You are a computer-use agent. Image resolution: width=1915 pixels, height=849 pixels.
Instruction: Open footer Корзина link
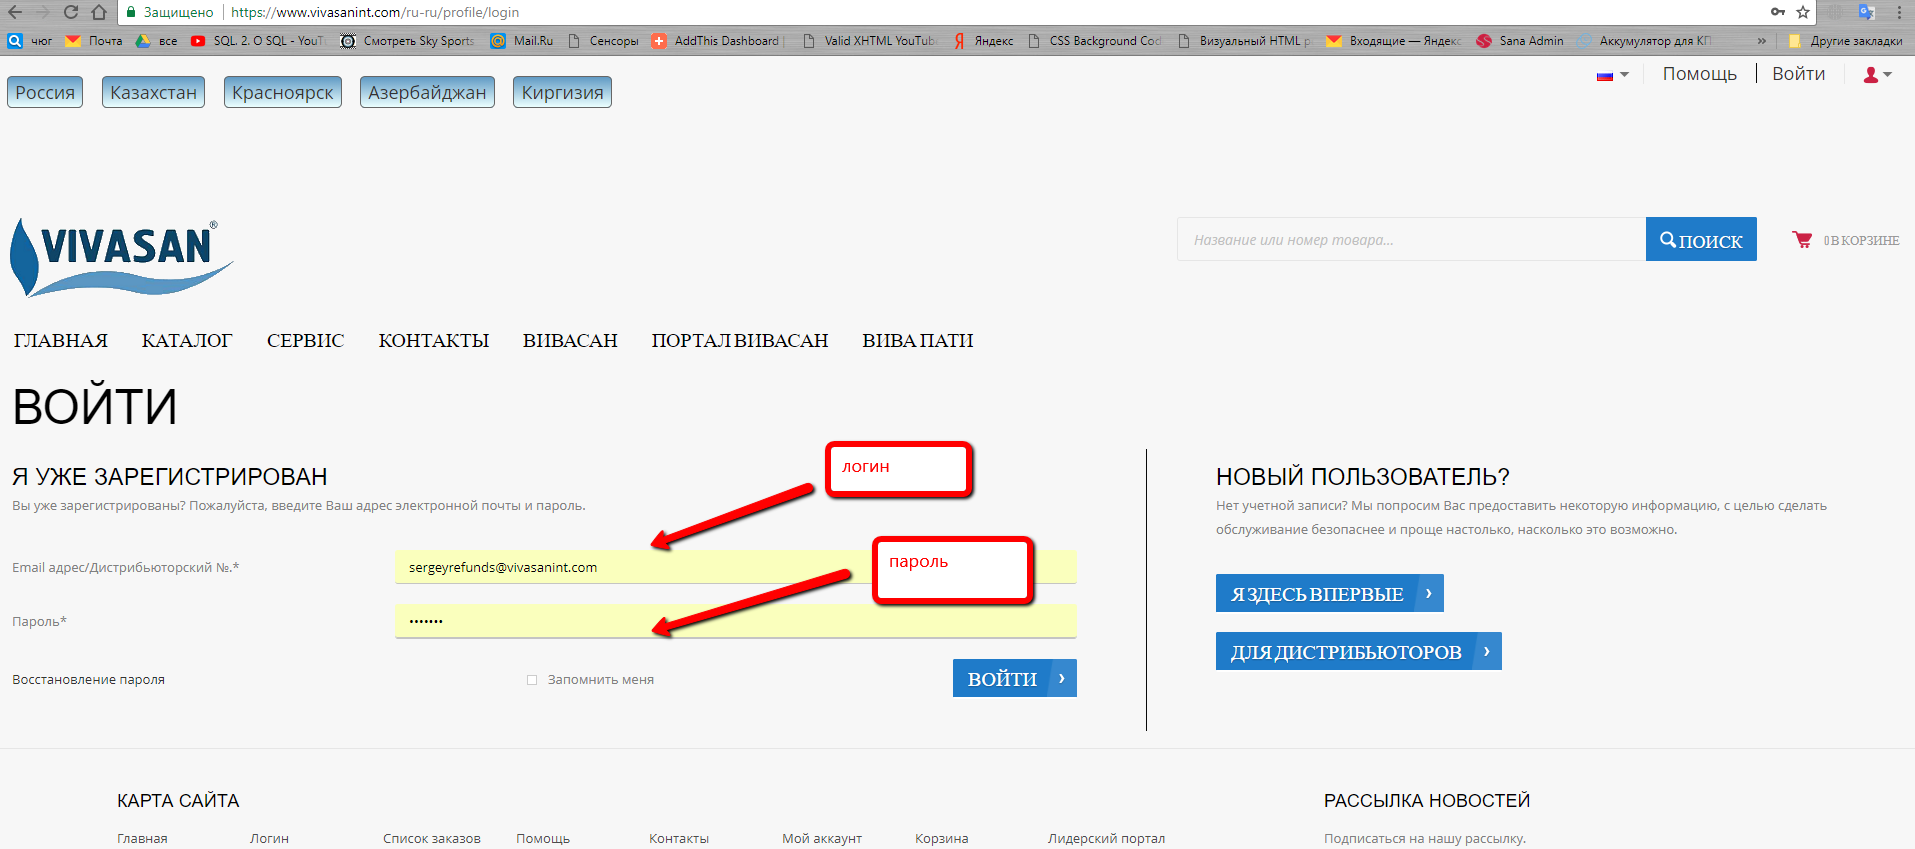(x=941, y=839)
